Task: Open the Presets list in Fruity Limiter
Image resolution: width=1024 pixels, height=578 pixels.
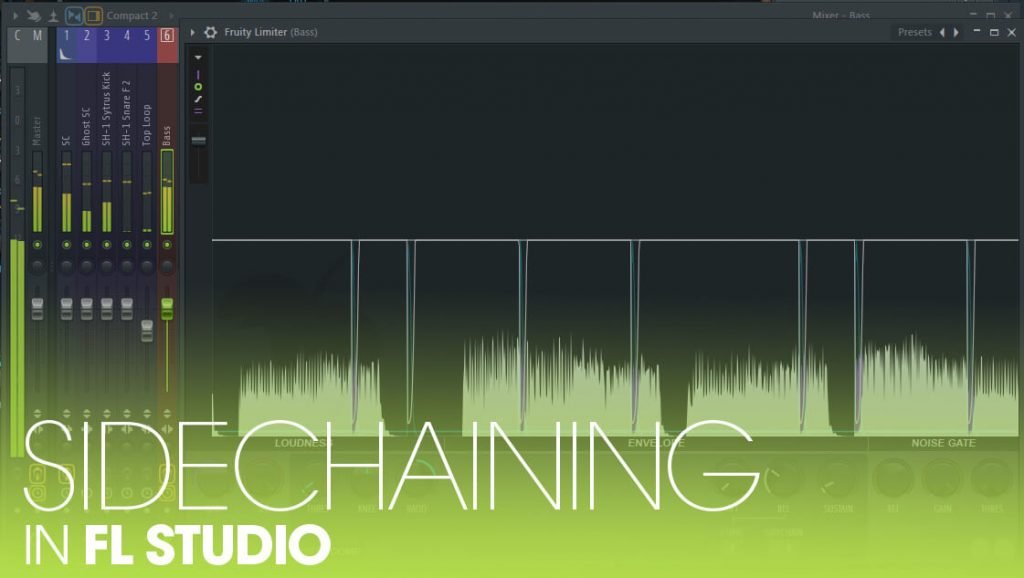Action: (x=914, y=32)
